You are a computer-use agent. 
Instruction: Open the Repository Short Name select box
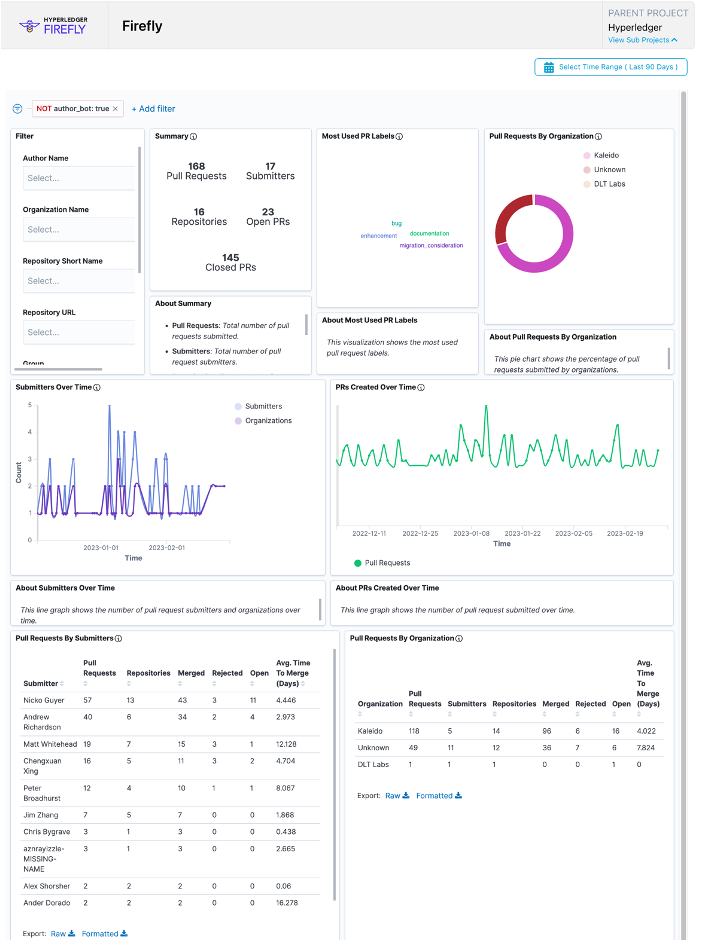(x=79, y=281)
